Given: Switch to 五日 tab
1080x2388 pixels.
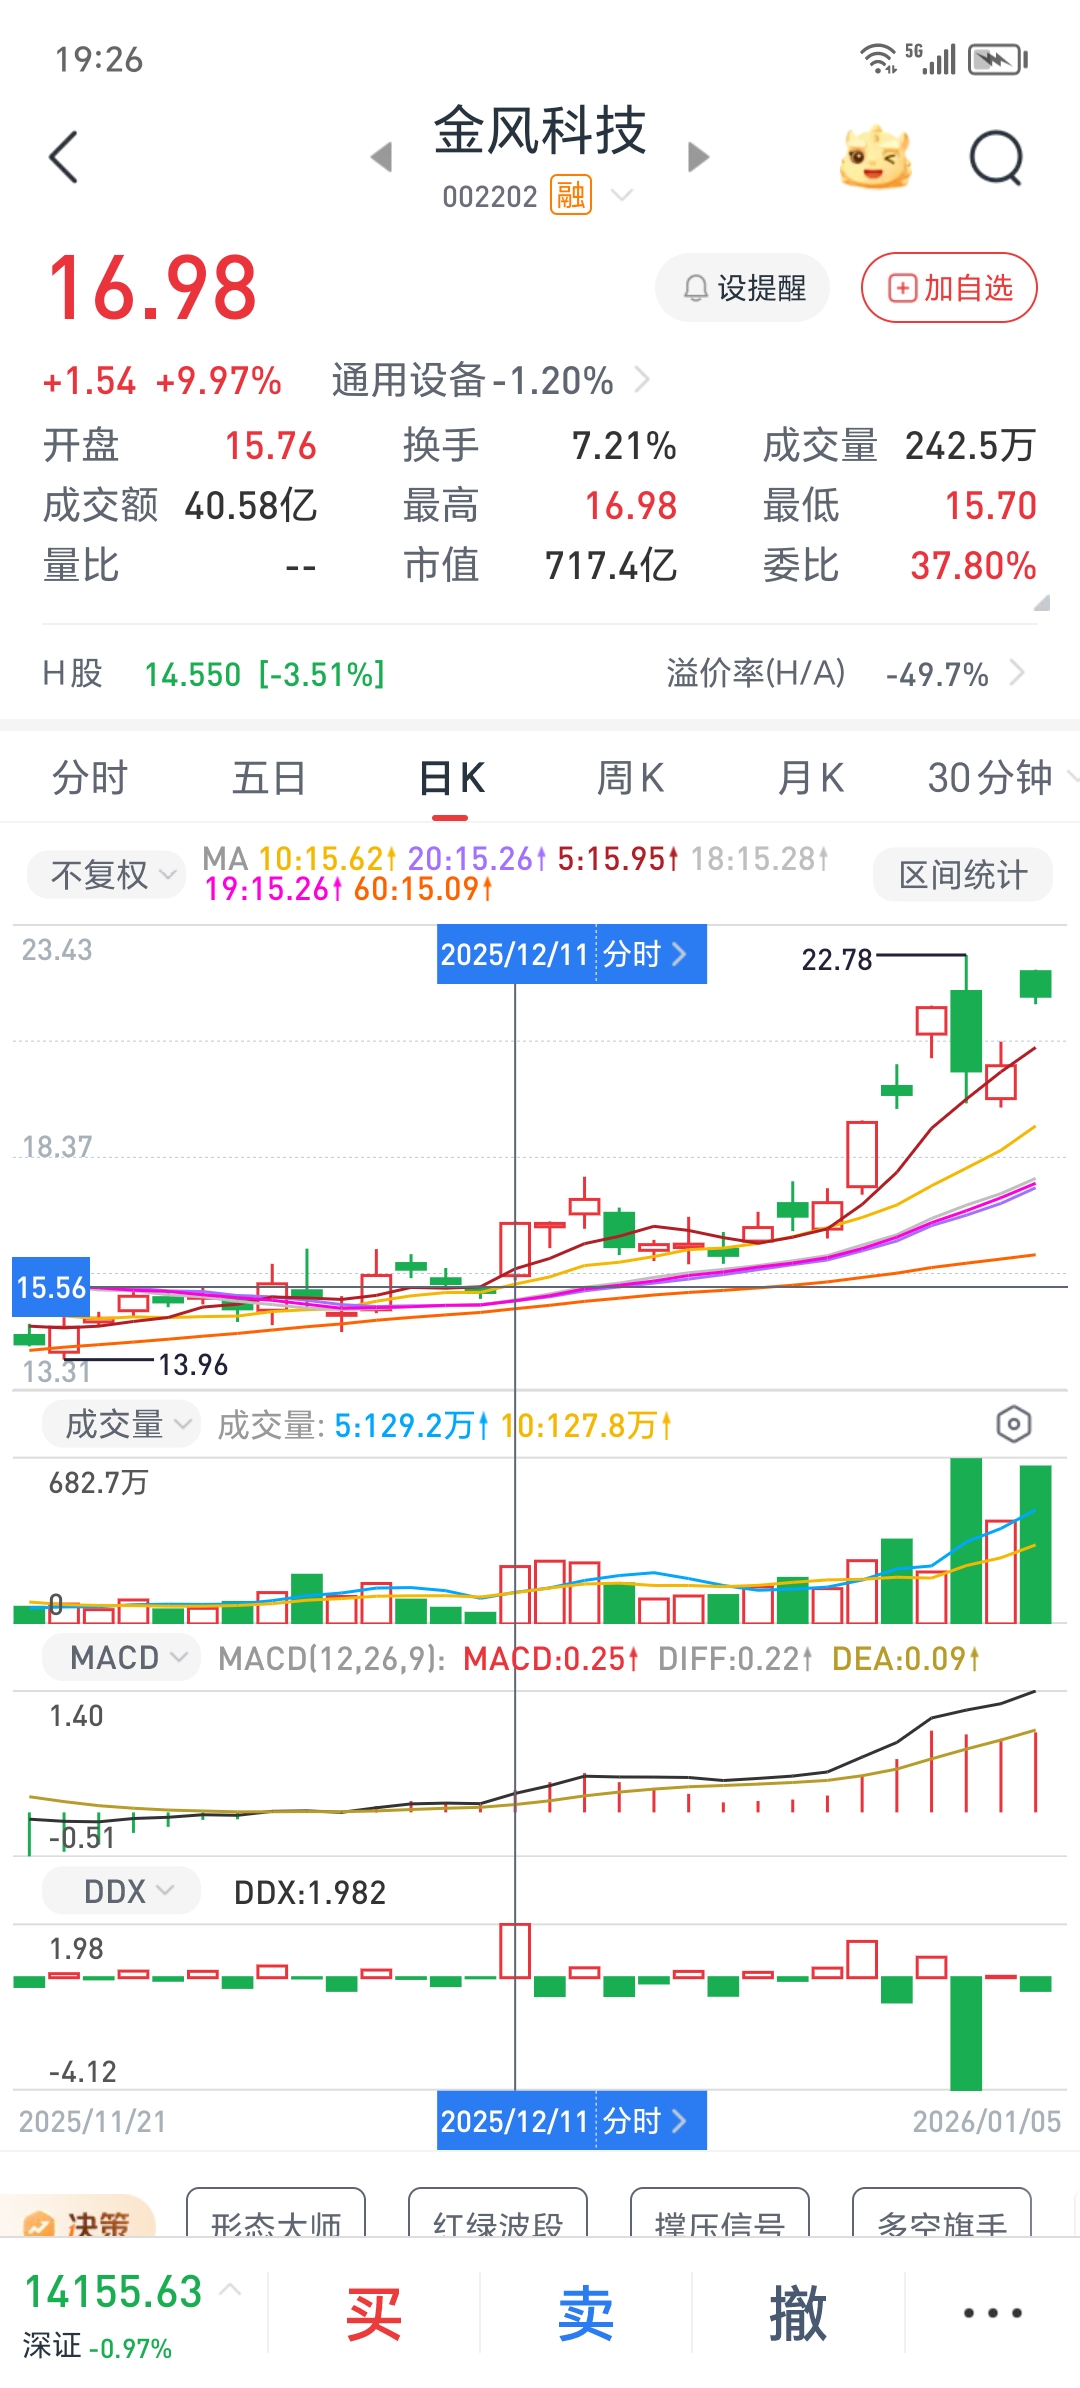Looking at the screenshot, I should pyautogui.click(x=269, y=778).
